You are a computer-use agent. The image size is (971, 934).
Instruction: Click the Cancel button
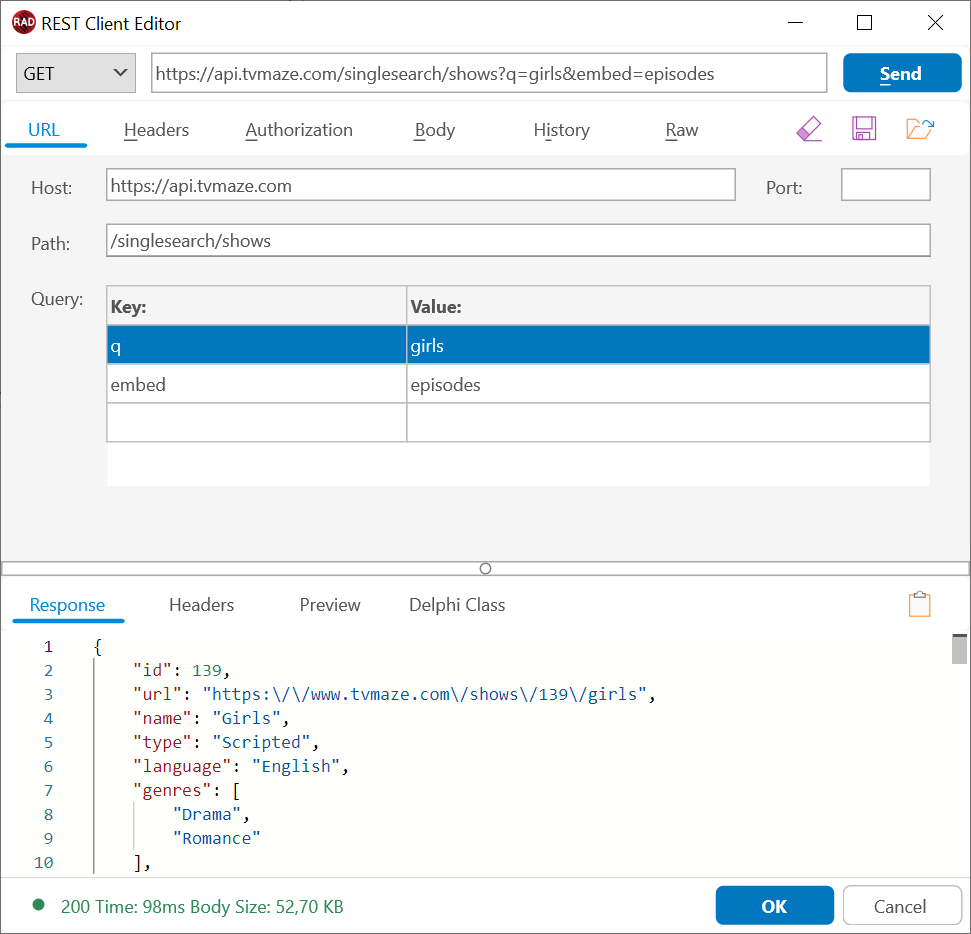[901, 906]
